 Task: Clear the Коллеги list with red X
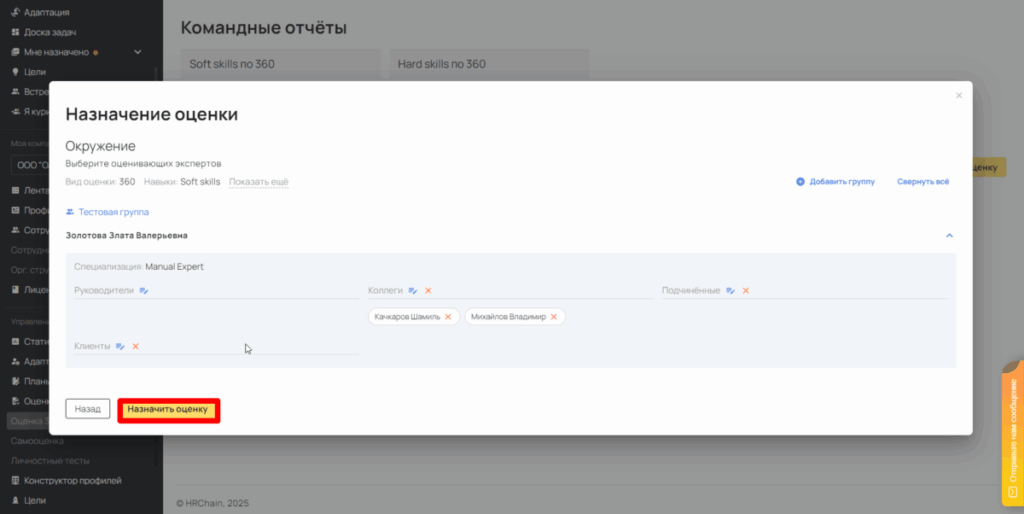428,291
